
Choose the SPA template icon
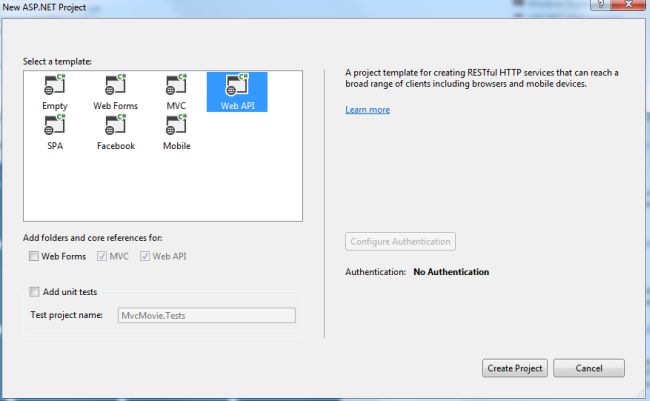click(55, 125)
